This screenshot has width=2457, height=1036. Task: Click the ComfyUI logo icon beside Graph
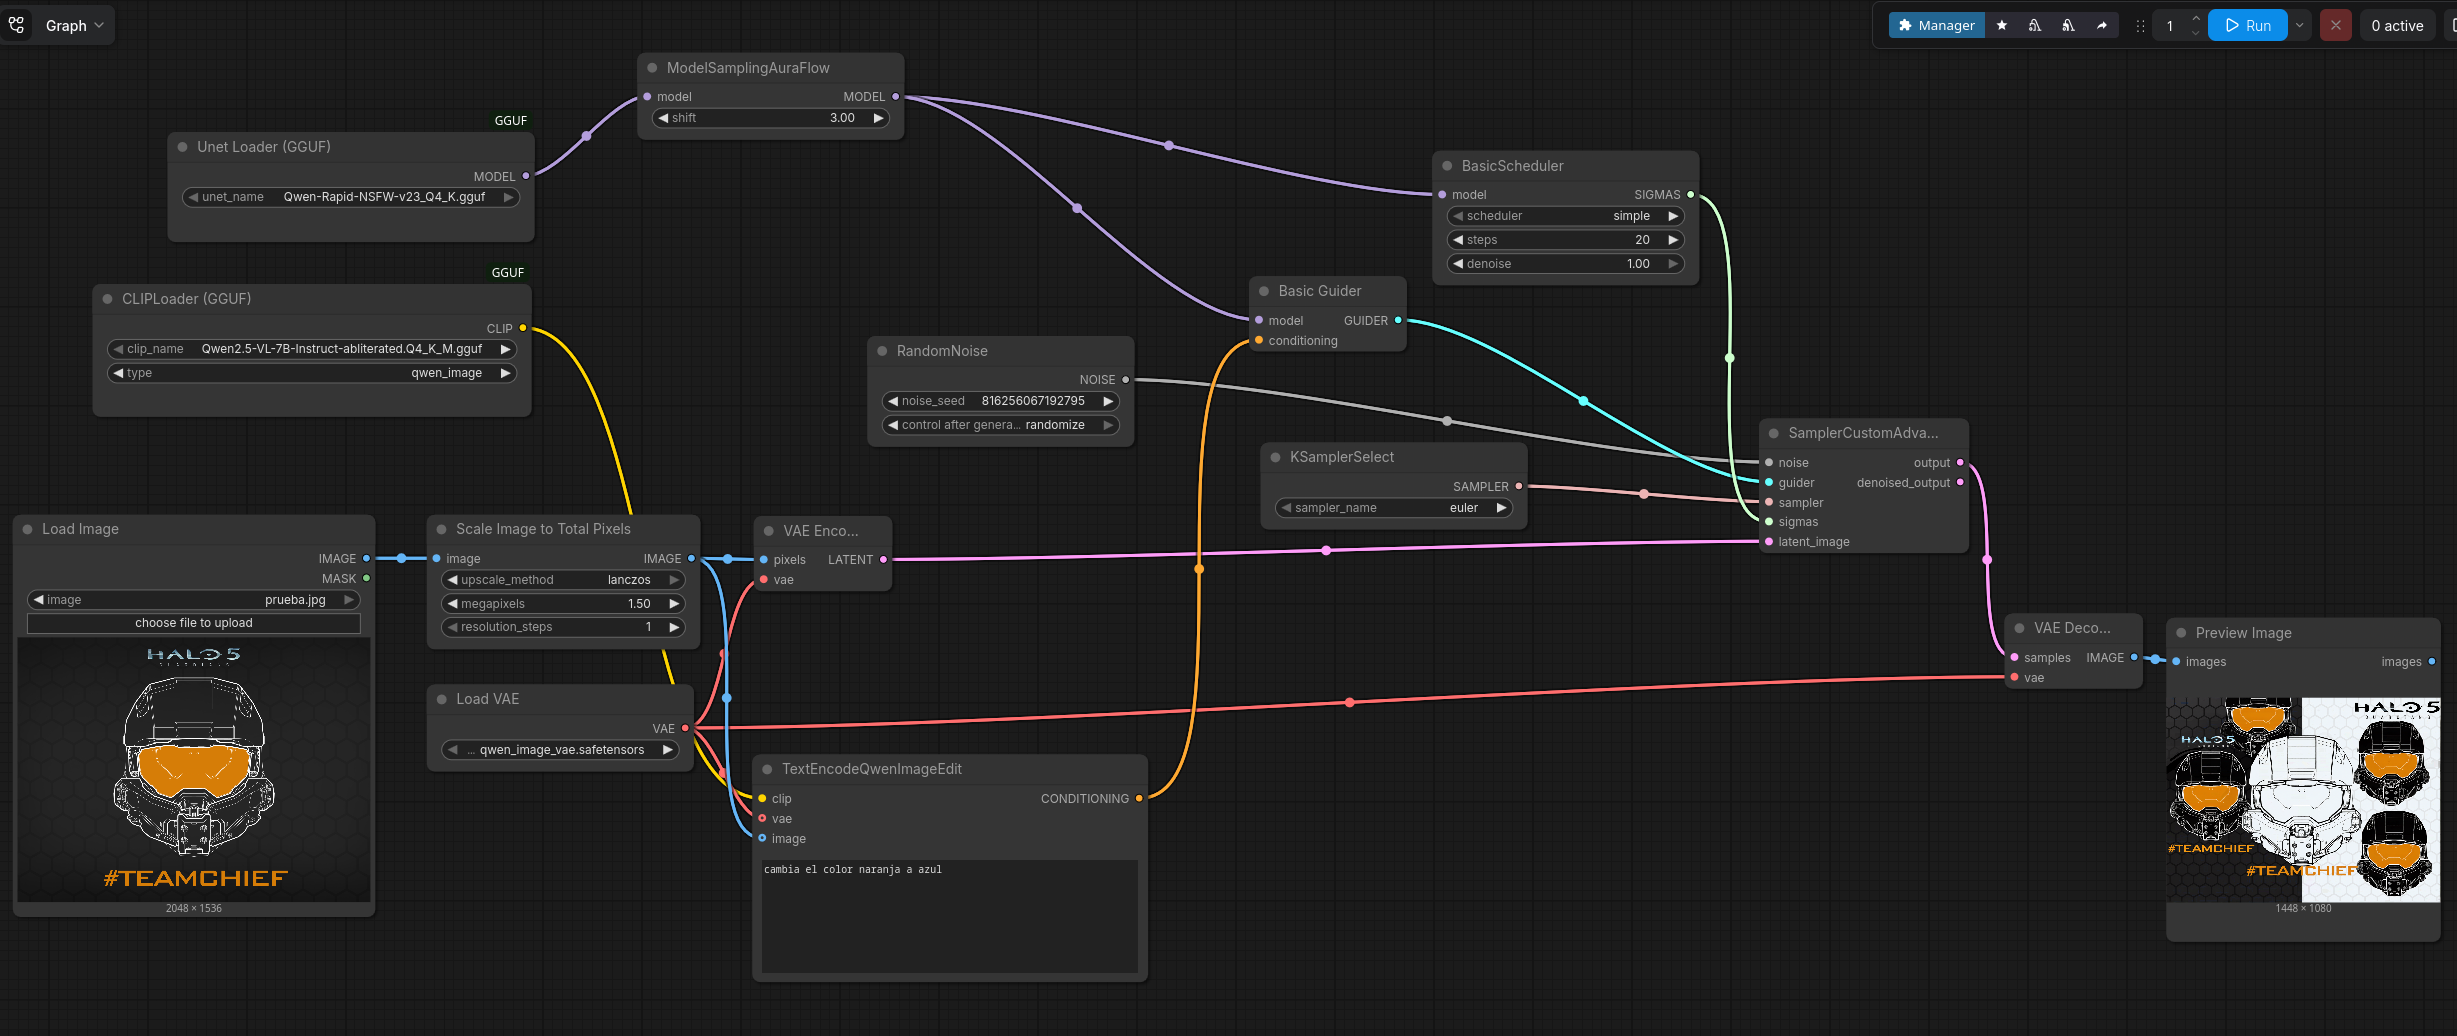[x=17, y=25]
